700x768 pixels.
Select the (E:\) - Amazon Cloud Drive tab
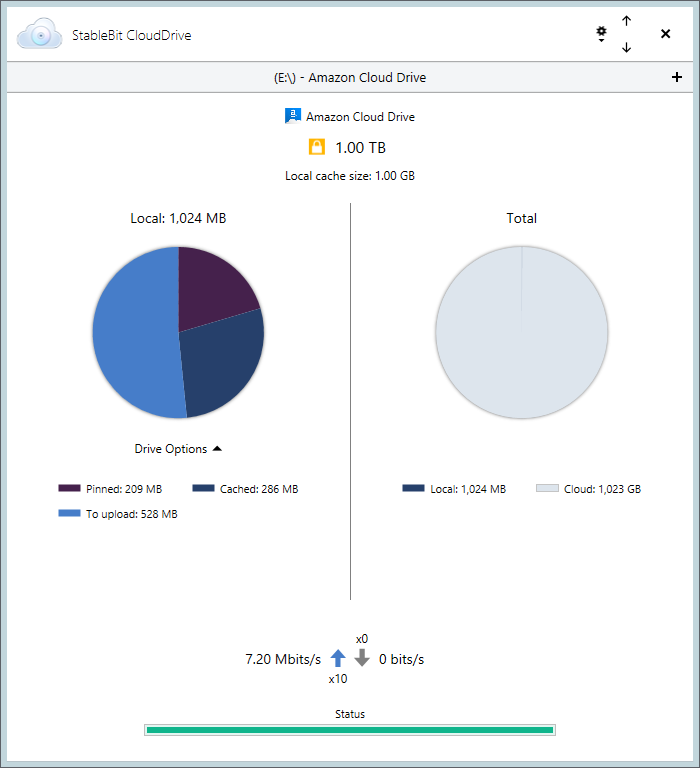pyautogui.click(x=350, y=77)
